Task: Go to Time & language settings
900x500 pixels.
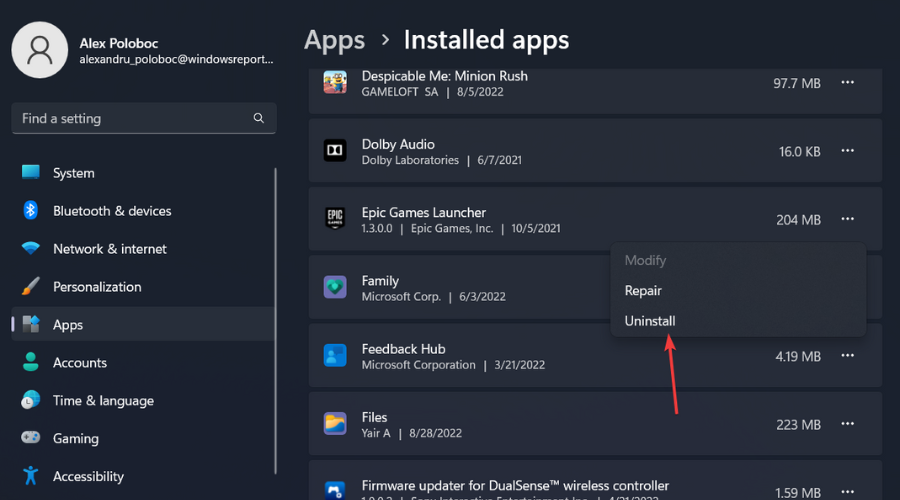Action: point(143,400)
